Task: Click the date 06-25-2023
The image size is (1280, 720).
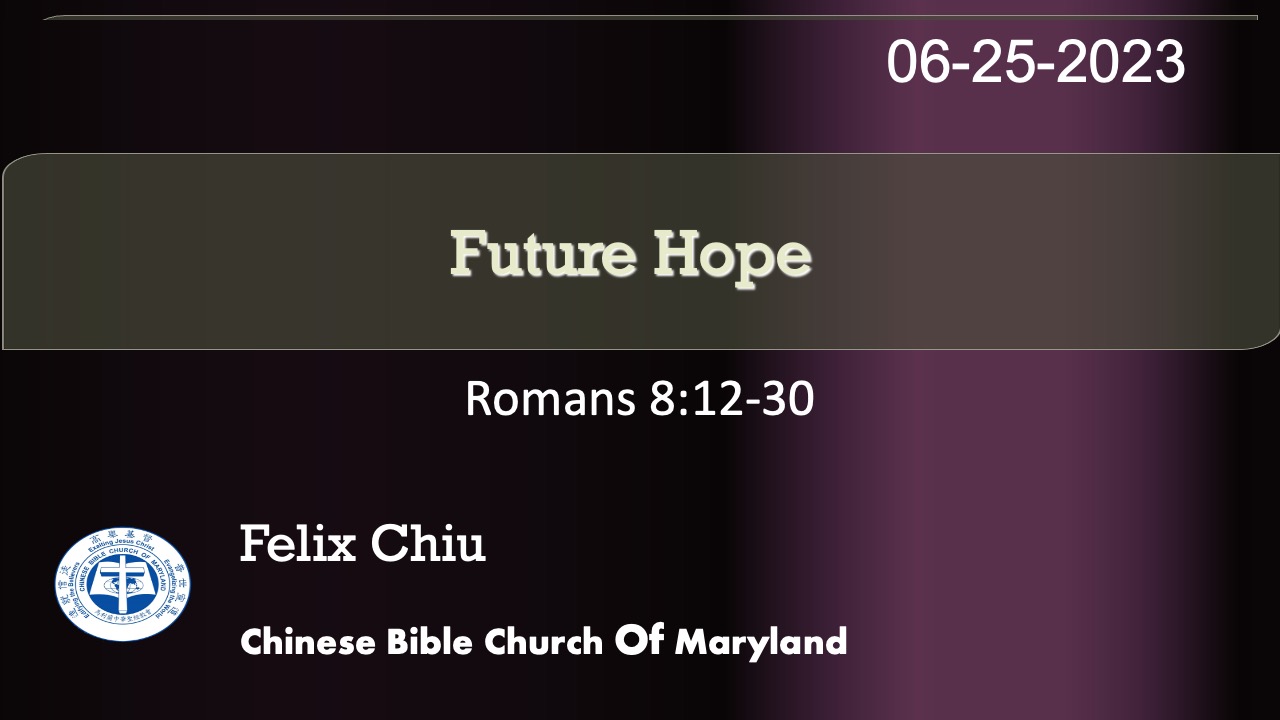Action: click(1035, 62)
